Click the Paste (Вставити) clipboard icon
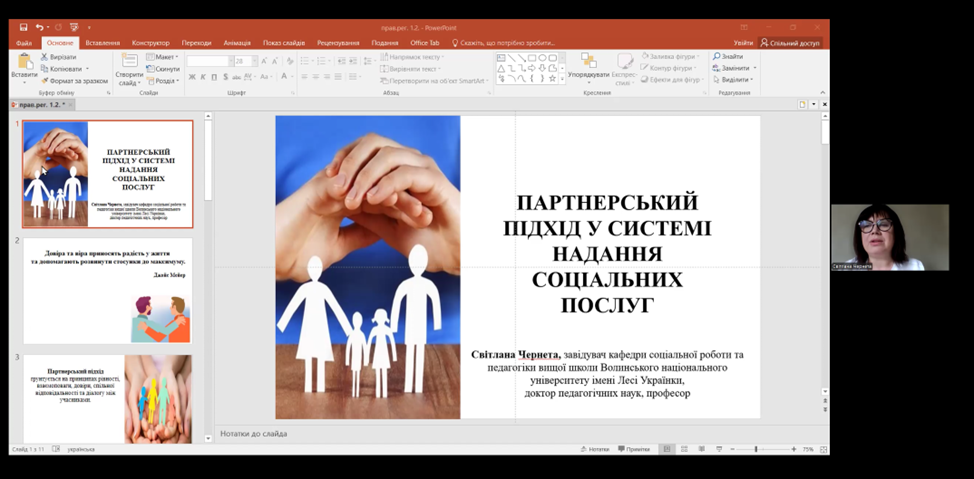Screen dimensions: 974x479 click(24, 67)
